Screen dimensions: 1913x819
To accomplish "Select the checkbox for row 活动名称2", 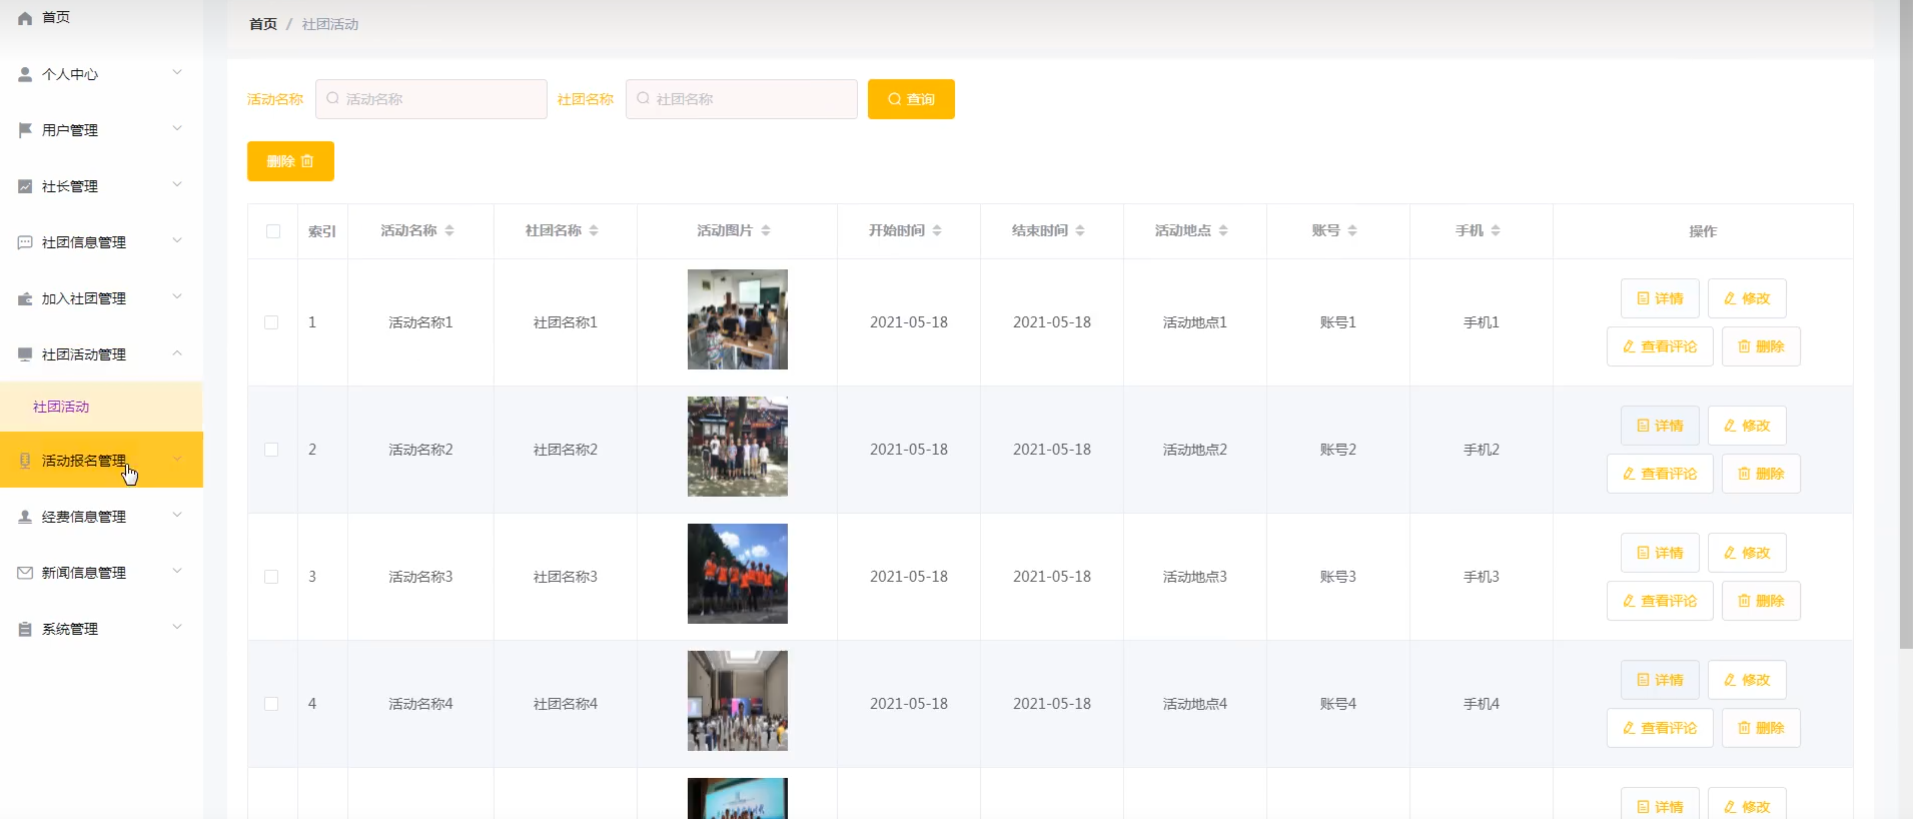I will (x=271, y=449).
